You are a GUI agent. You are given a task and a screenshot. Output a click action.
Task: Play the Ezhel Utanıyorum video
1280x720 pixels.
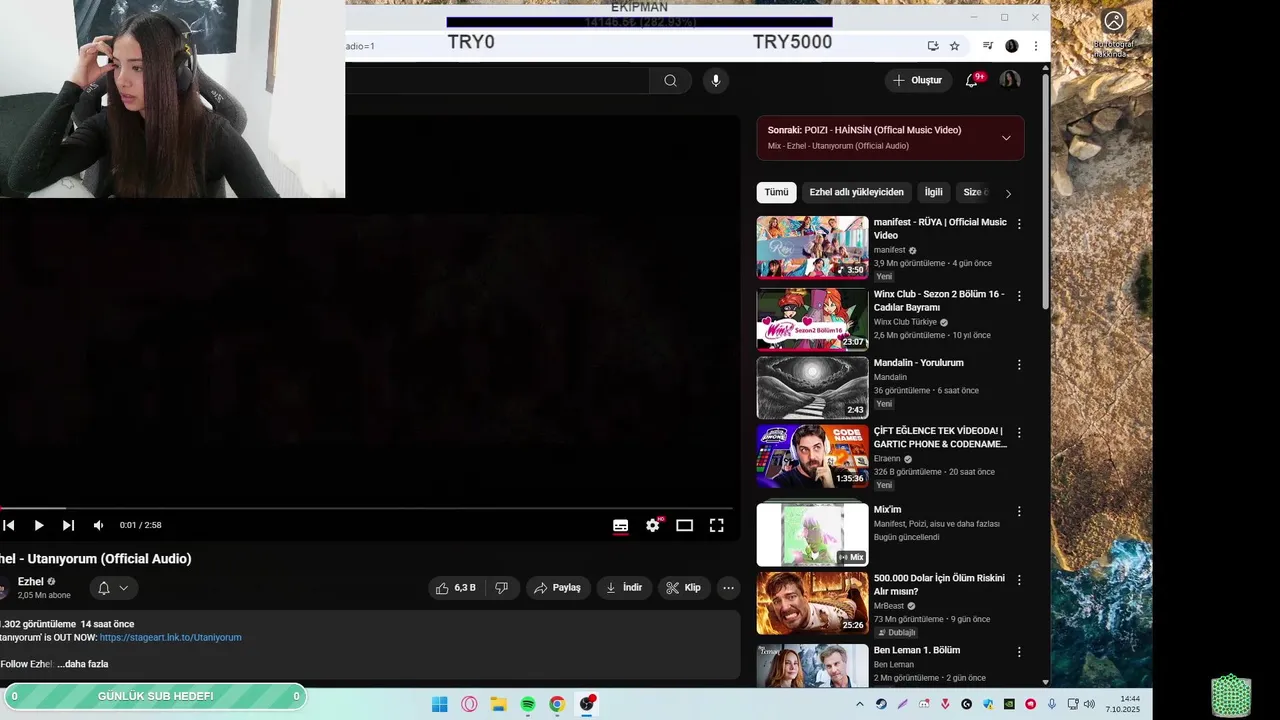pos(39,525)
